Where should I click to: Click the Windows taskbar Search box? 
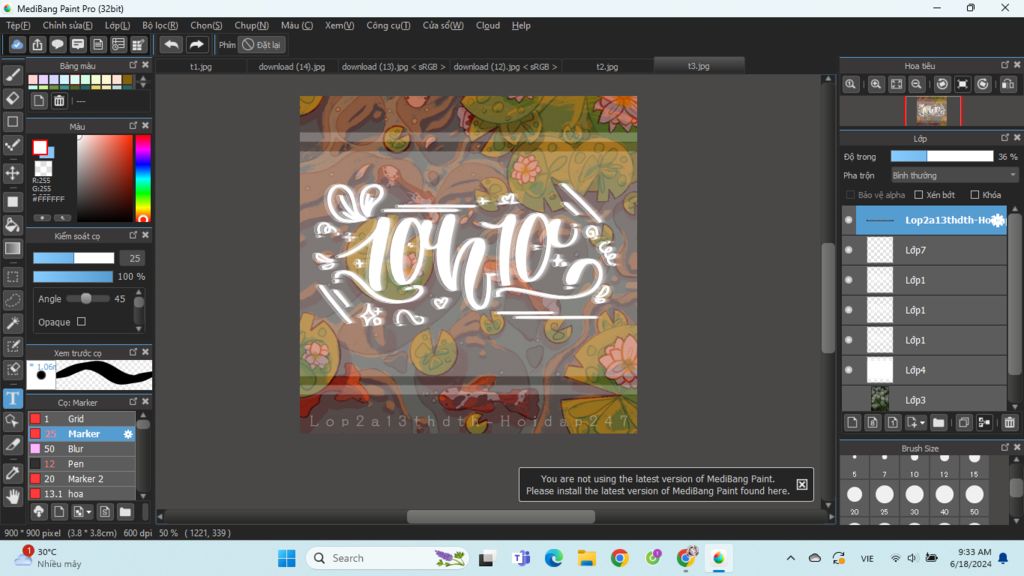(x=387, y=558)
